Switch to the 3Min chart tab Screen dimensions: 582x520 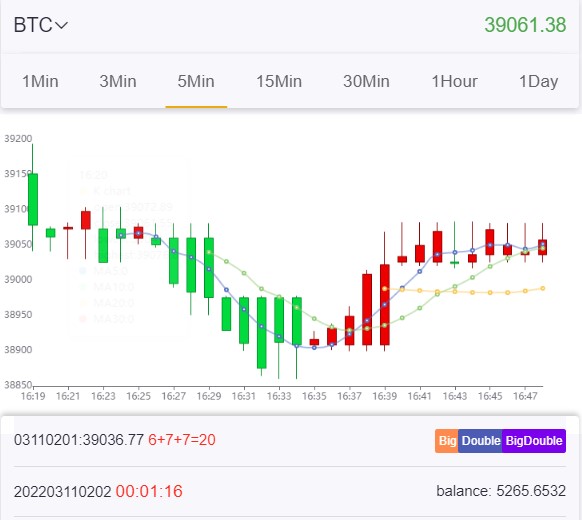coord(118,81)
